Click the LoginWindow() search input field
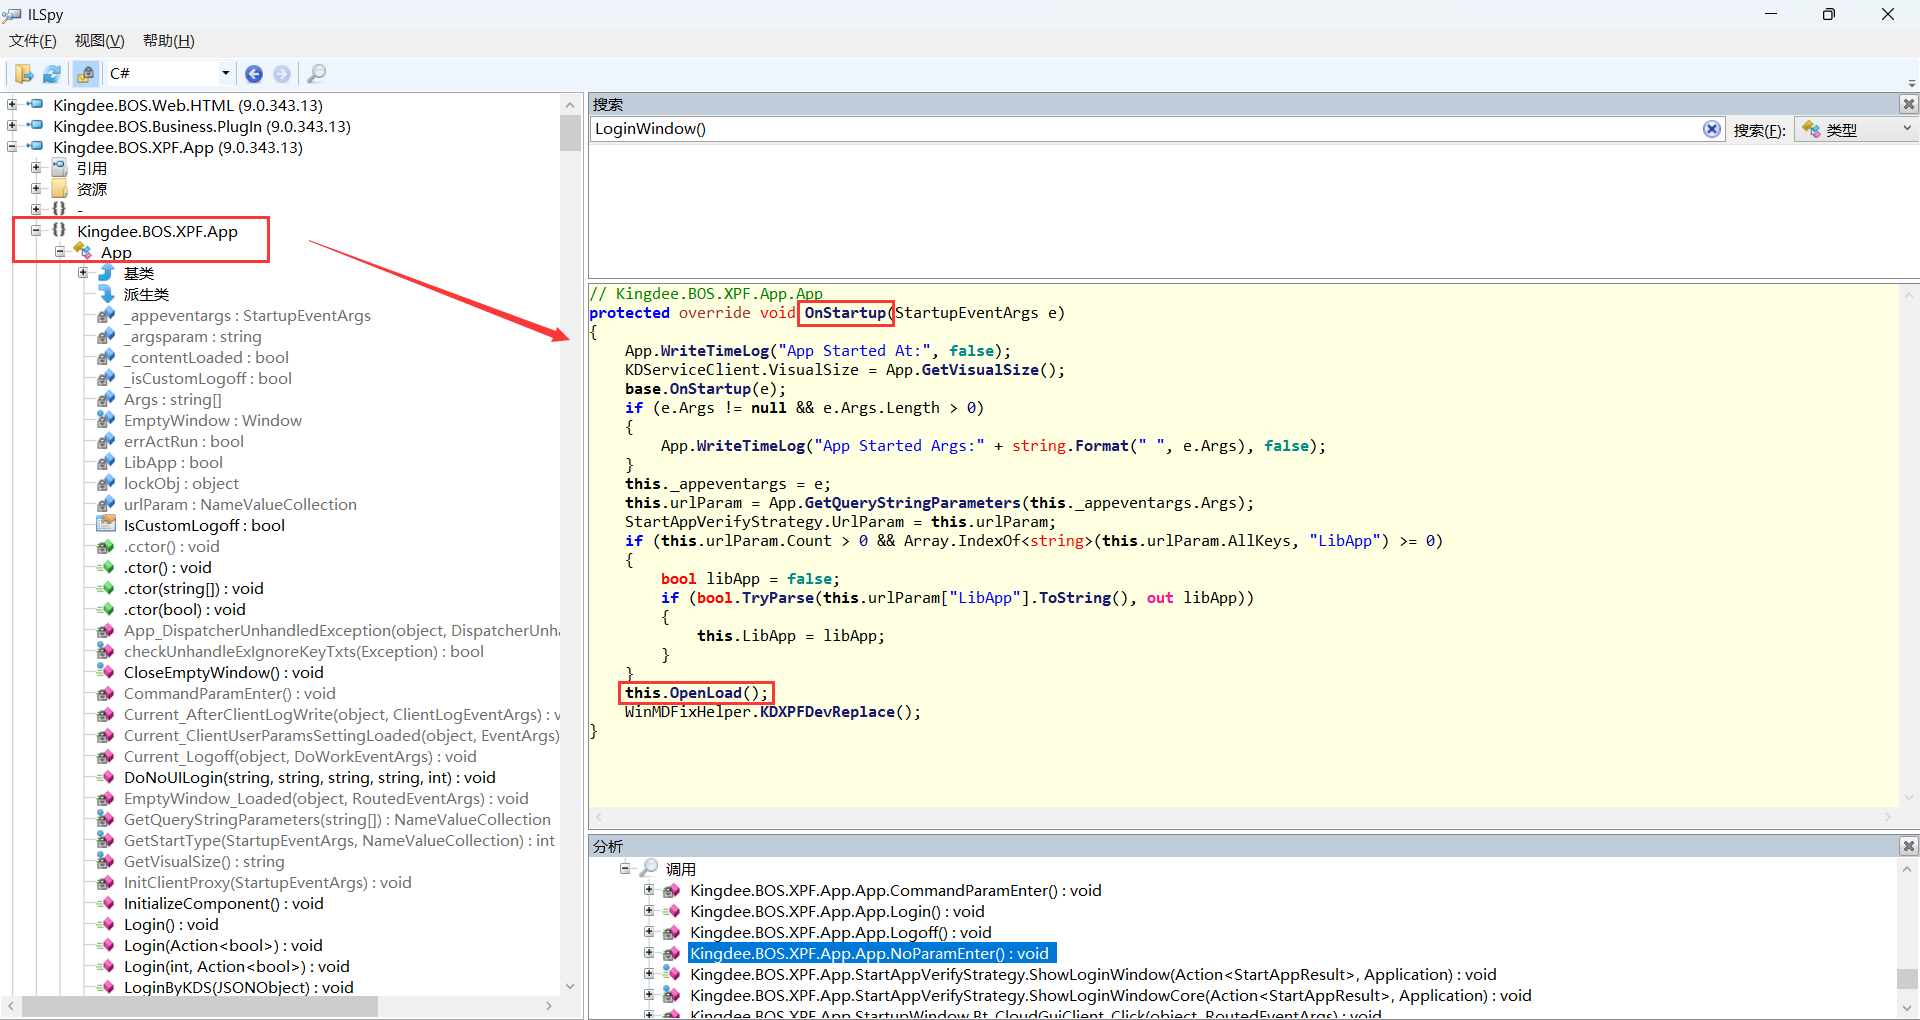 point(1145,129)
